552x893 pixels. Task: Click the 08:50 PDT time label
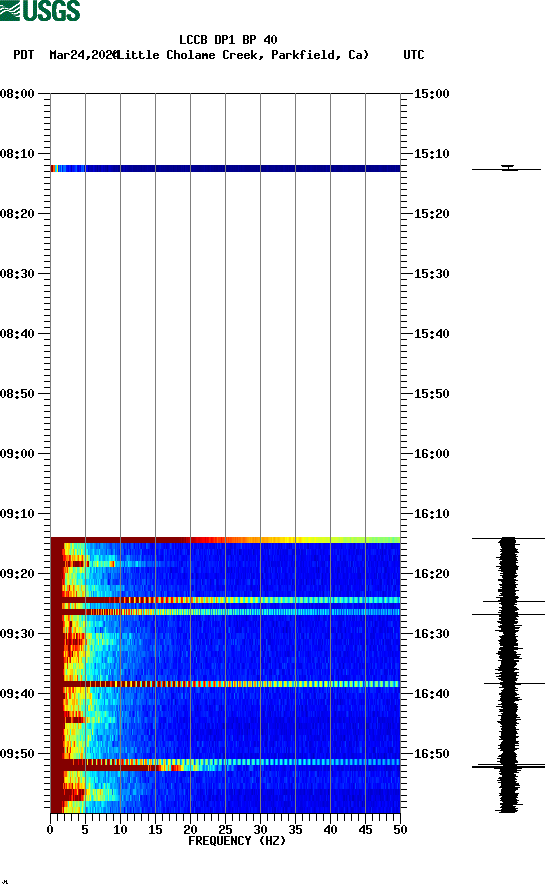[x=17, y=394]
